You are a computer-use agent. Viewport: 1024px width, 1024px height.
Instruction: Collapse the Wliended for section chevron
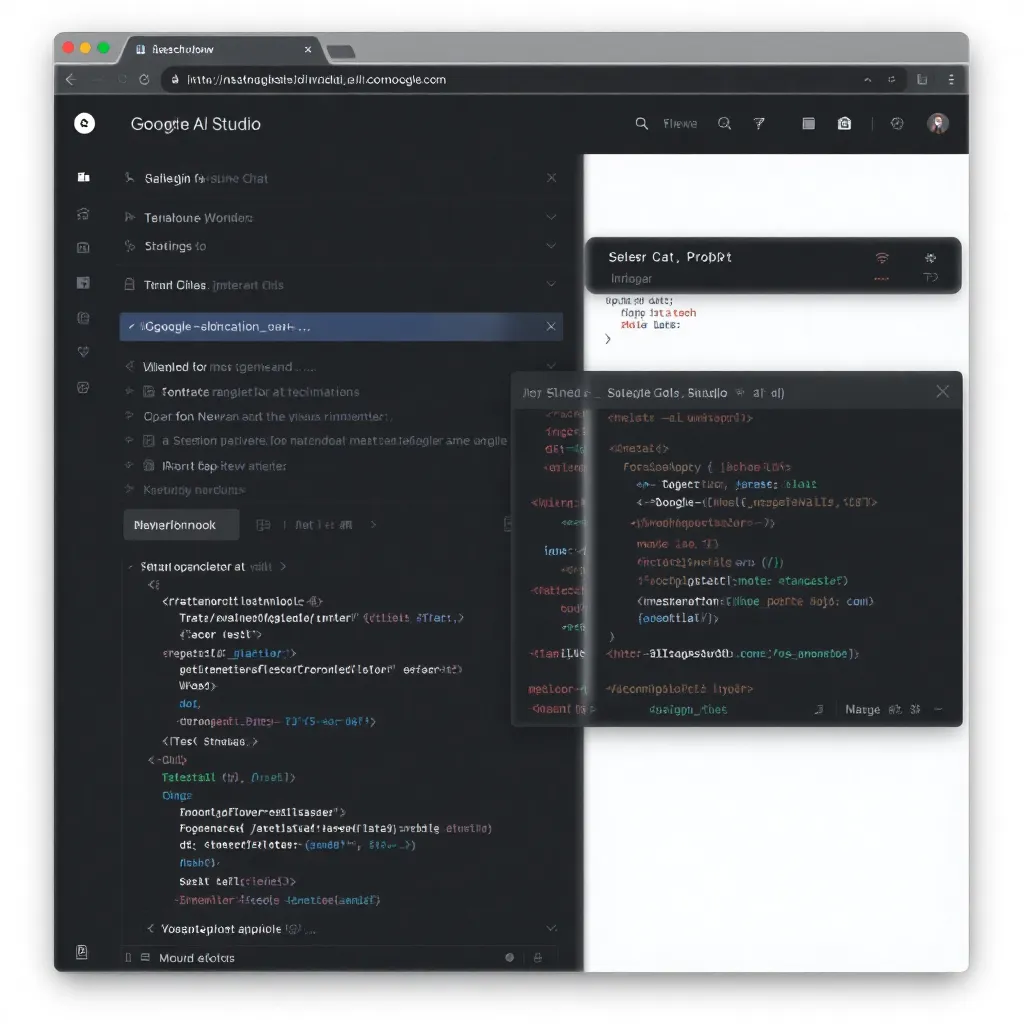(x=550, y=367)
